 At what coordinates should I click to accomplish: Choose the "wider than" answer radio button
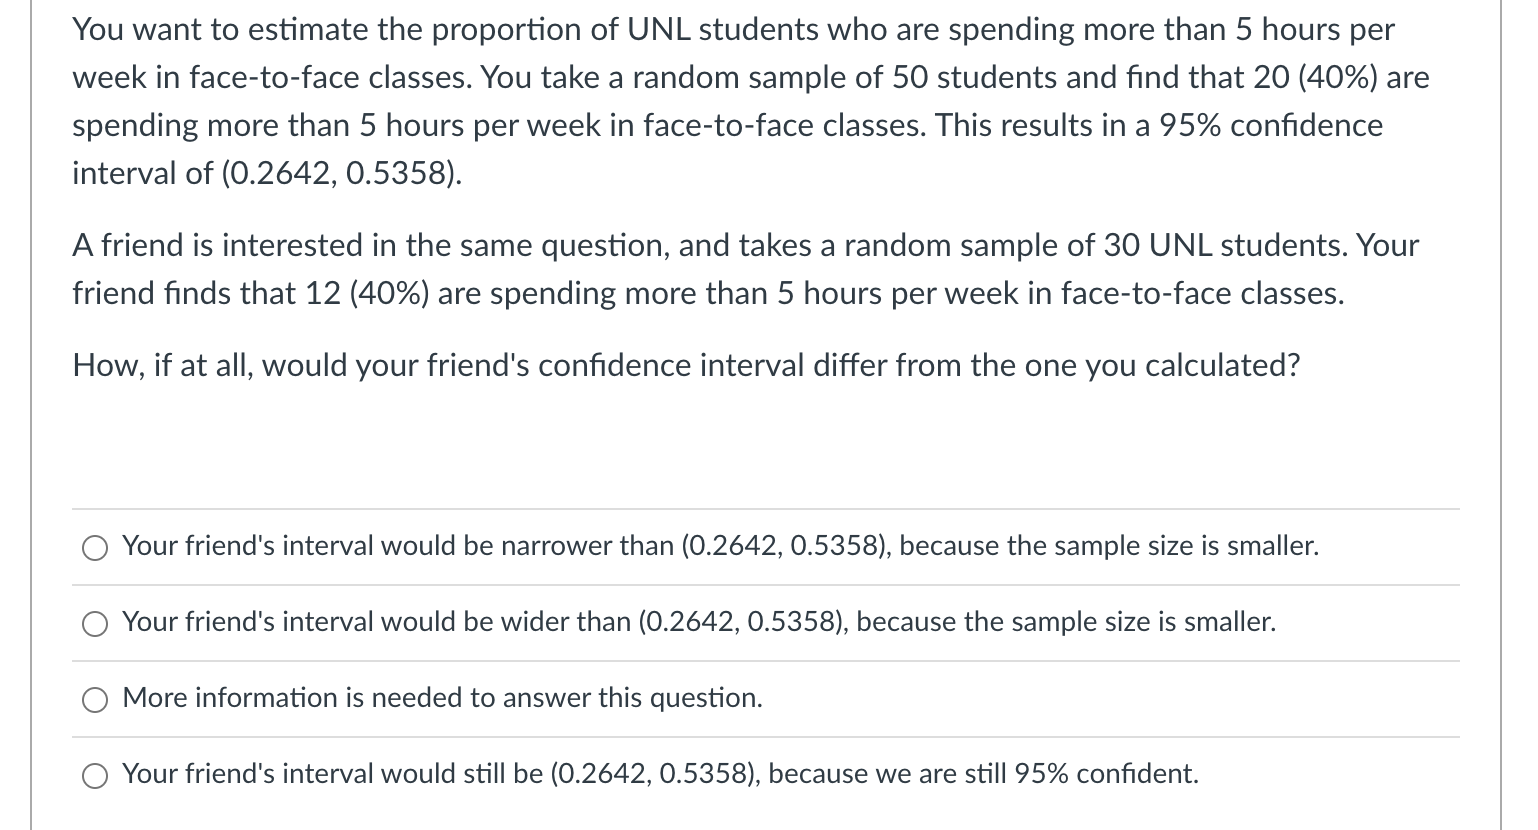point(95,623)
